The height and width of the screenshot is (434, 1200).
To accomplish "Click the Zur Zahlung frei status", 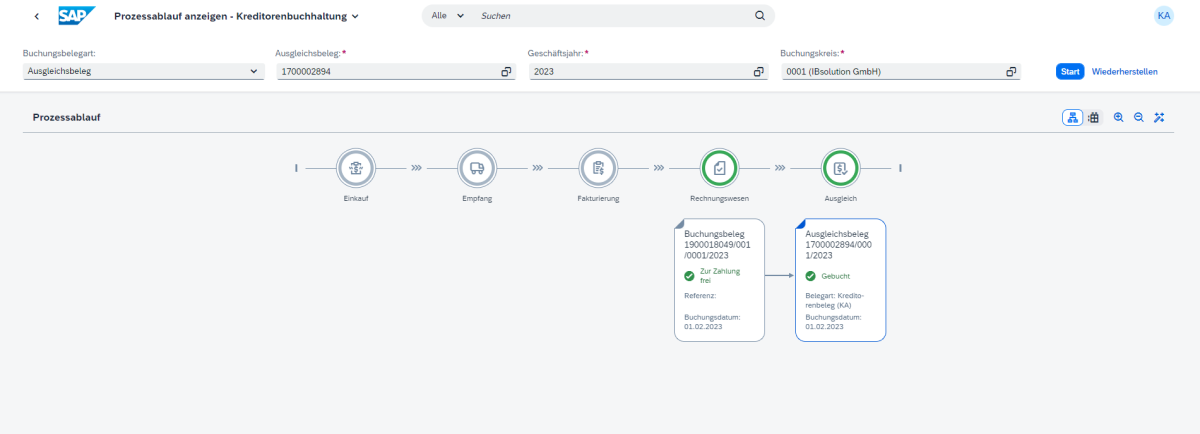I will (718, 277).
